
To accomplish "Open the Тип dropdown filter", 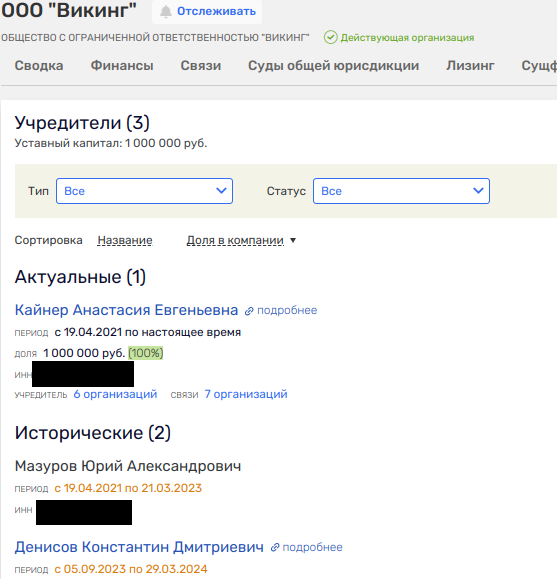I will [x=144, y=191].
